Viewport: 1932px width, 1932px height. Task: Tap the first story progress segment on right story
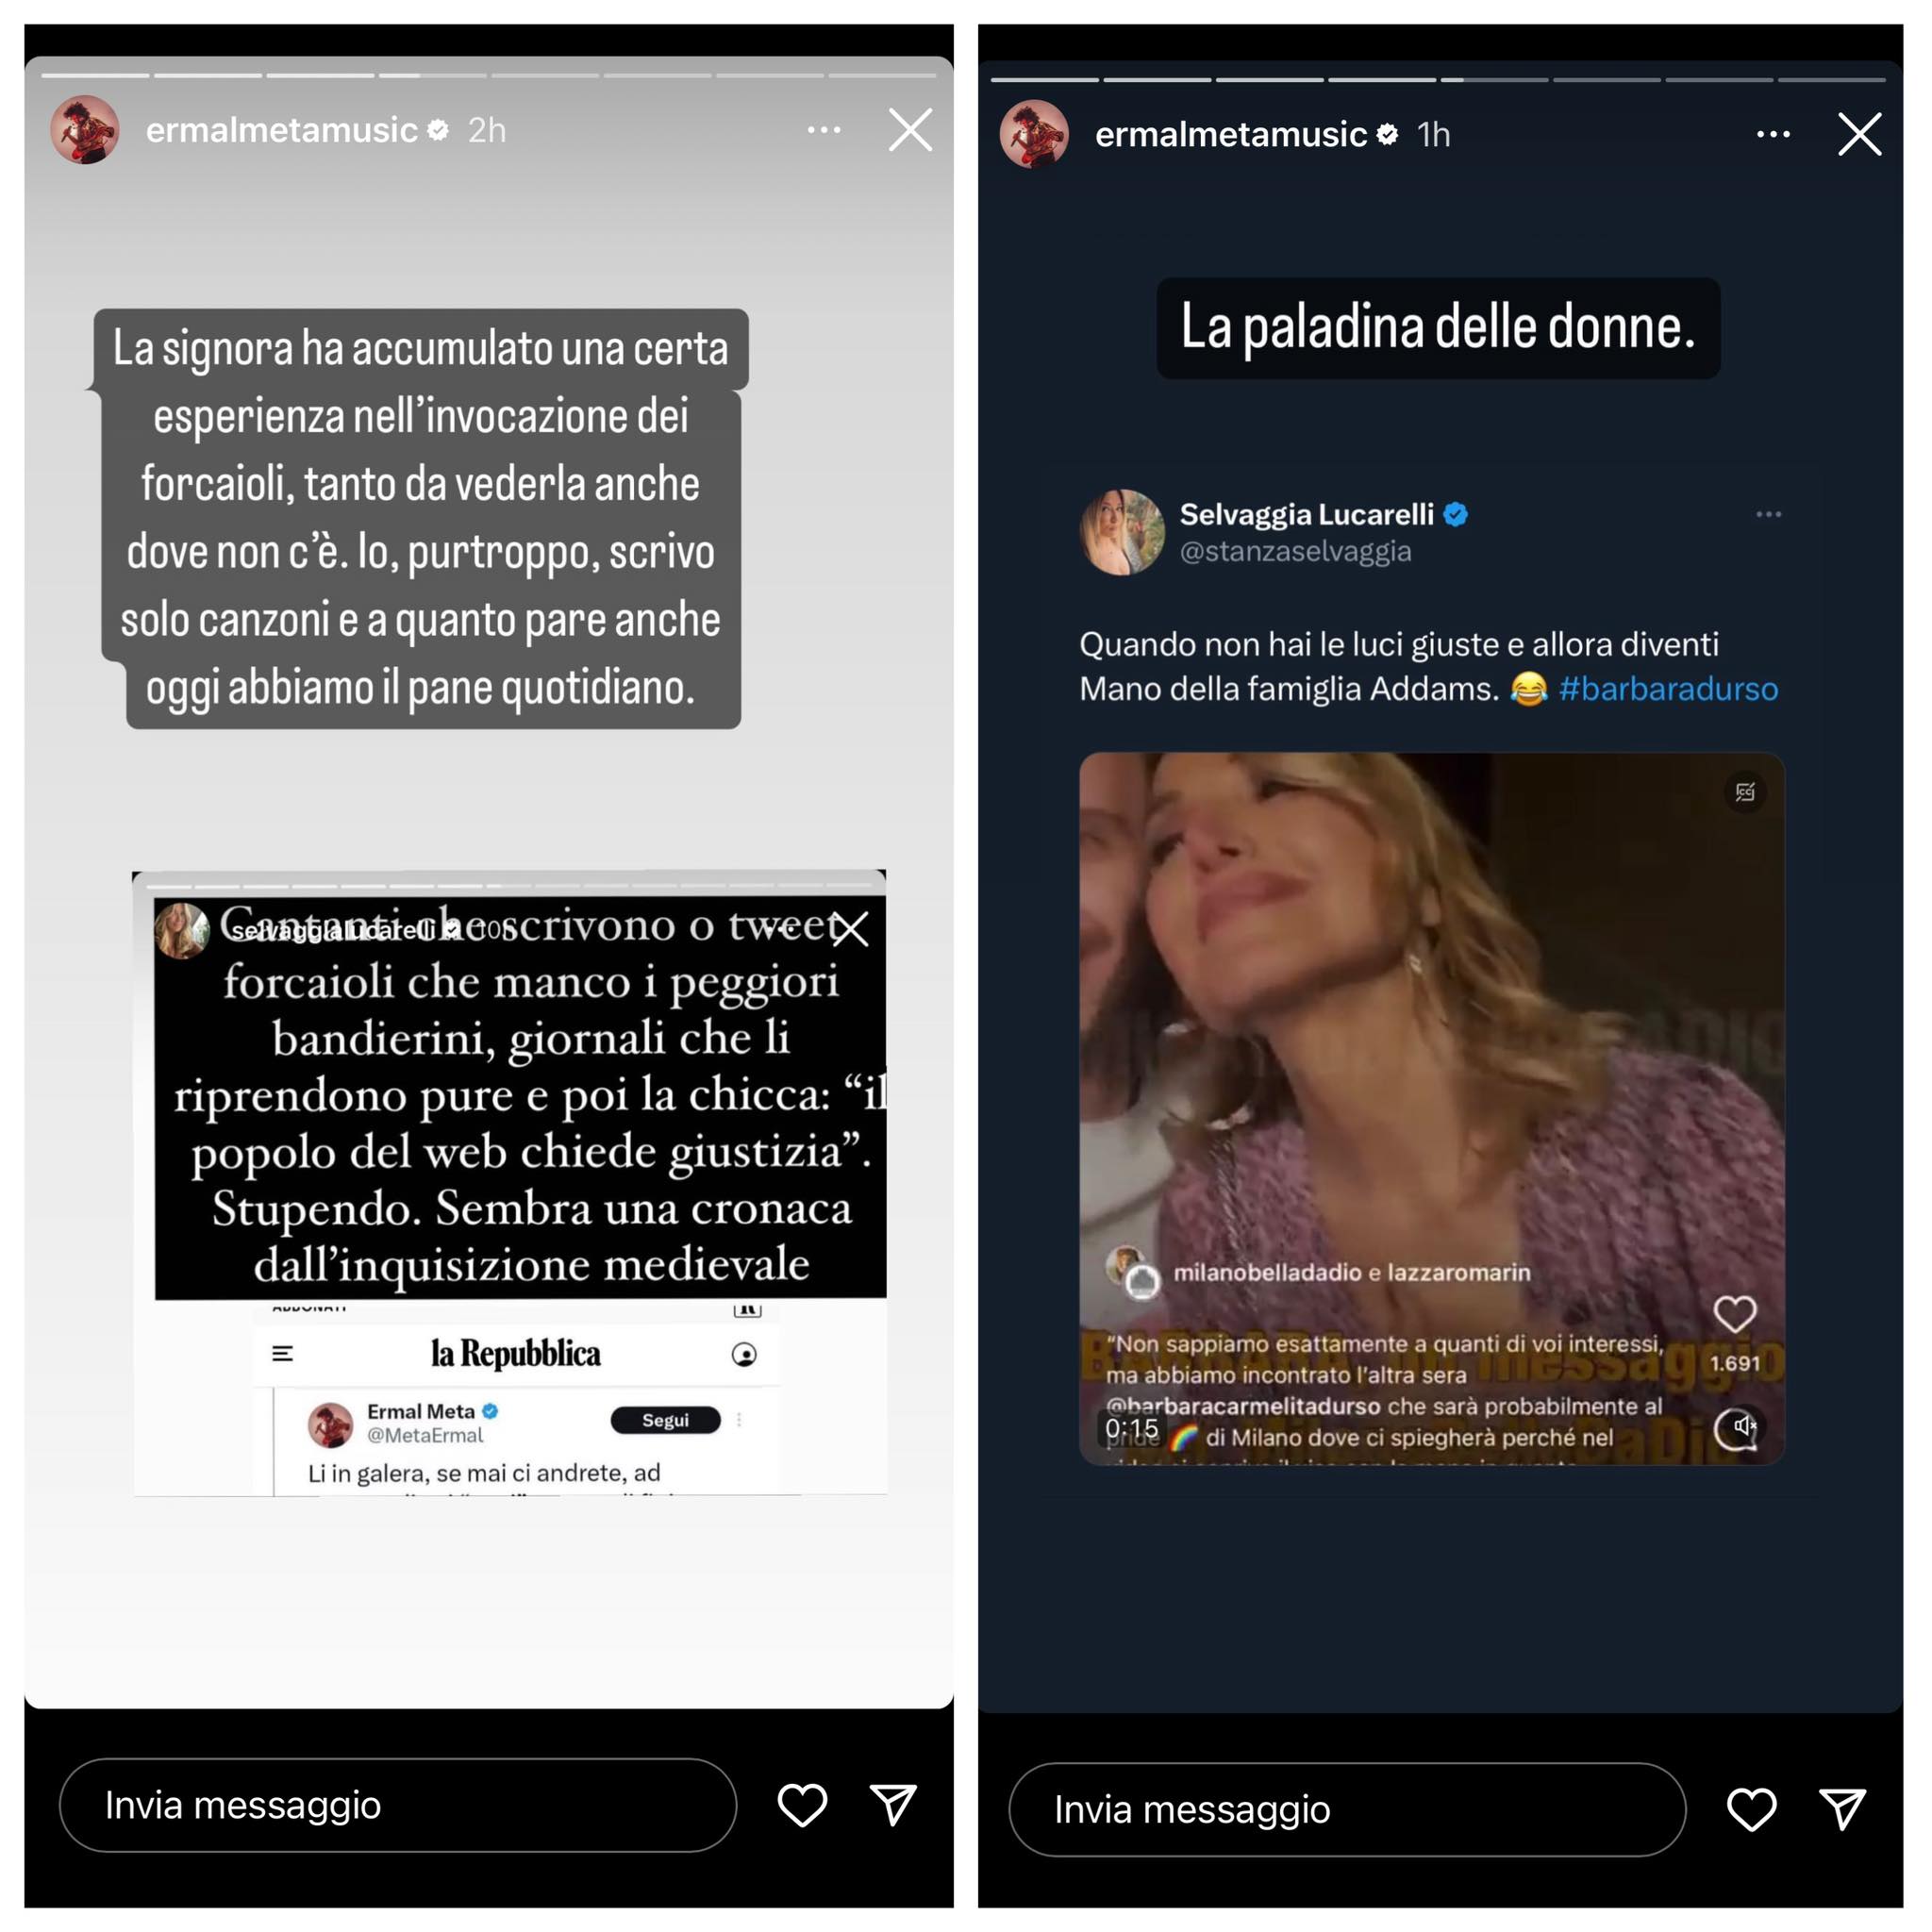(1044, 79)
